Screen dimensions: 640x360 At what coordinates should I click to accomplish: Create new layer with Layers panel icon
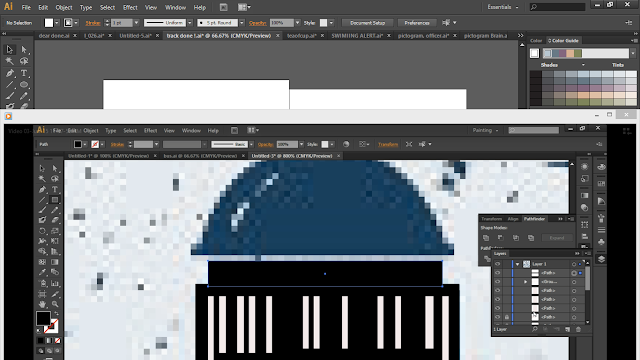tap(567, 329)
